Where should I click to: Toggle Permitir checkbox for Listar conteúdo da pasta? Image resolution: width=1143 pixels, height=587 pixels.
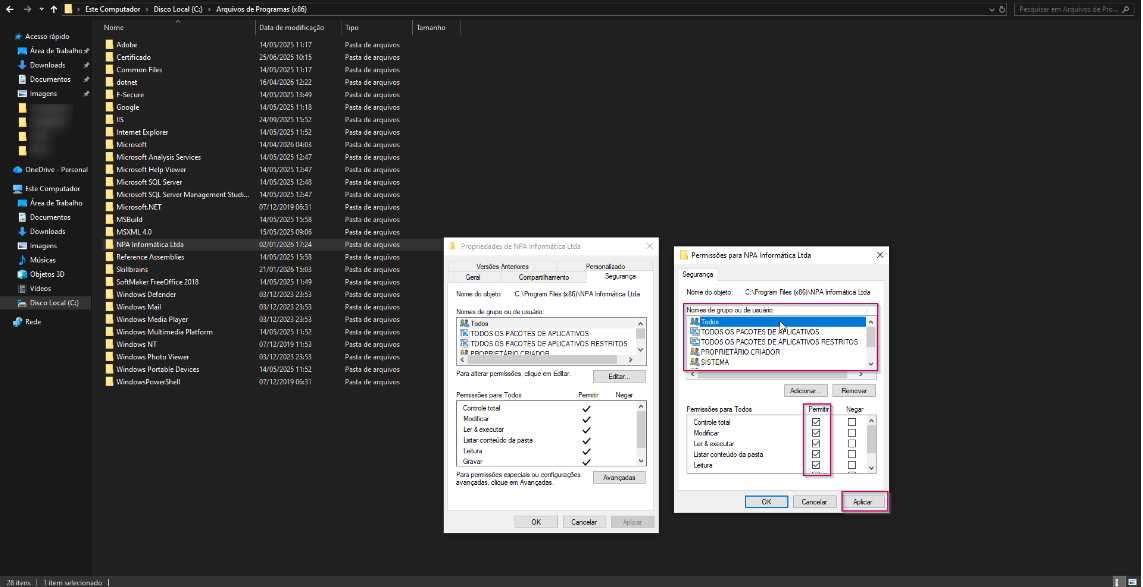click(816, 454)
